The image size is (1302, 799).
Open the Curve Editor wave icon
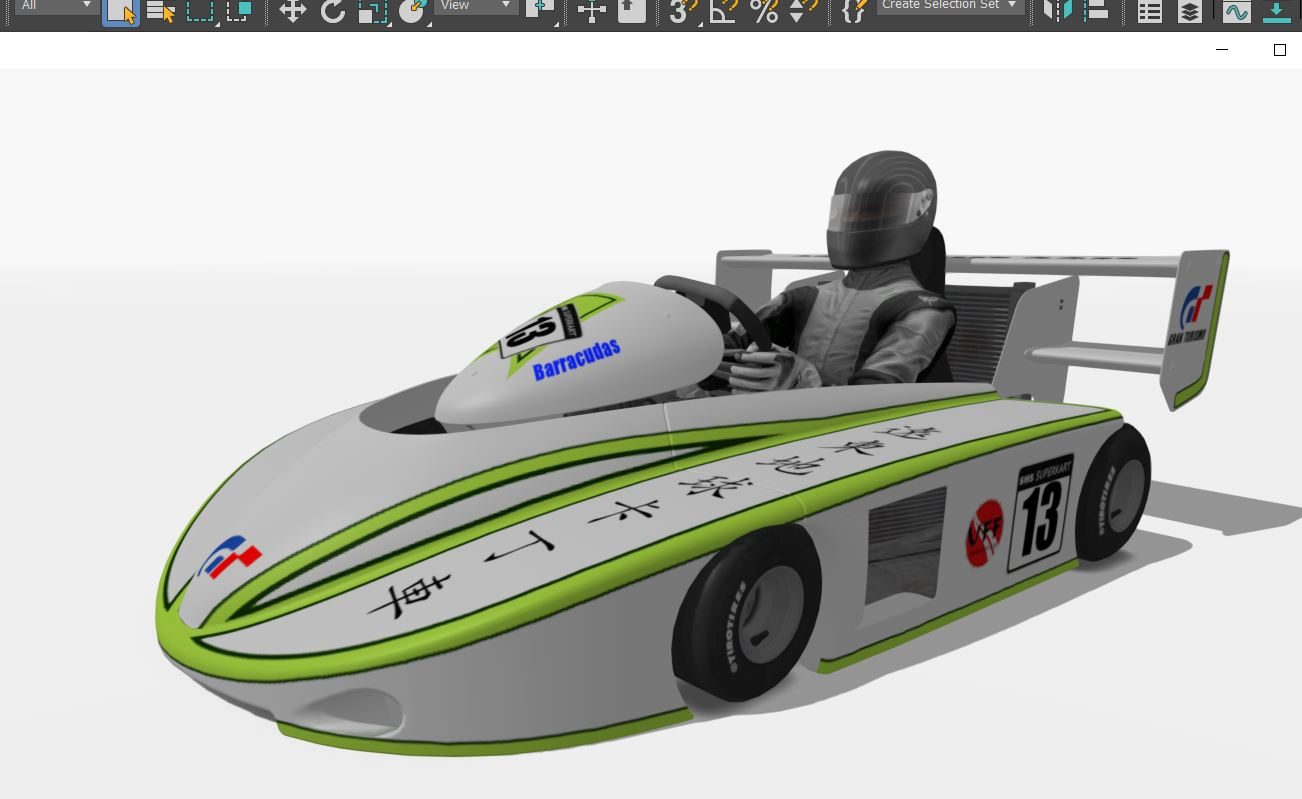tap(1236, 11)
